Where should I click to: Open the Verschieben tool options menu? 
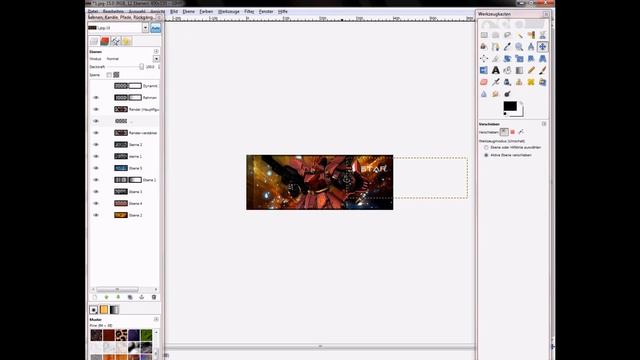coord(544,124)
